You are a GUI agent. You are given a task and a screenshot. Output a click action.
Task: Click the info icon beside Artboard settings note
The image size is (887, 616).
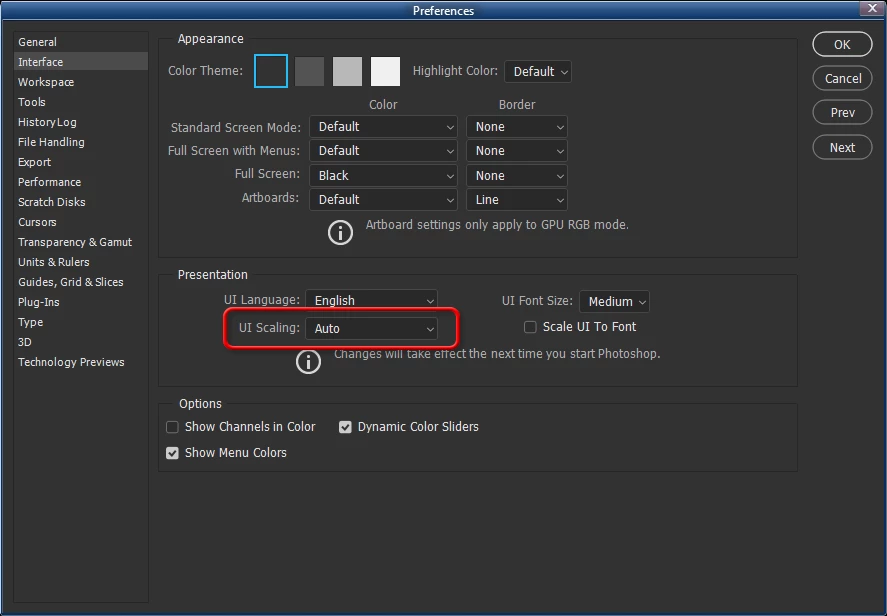(x=340, y=232)
